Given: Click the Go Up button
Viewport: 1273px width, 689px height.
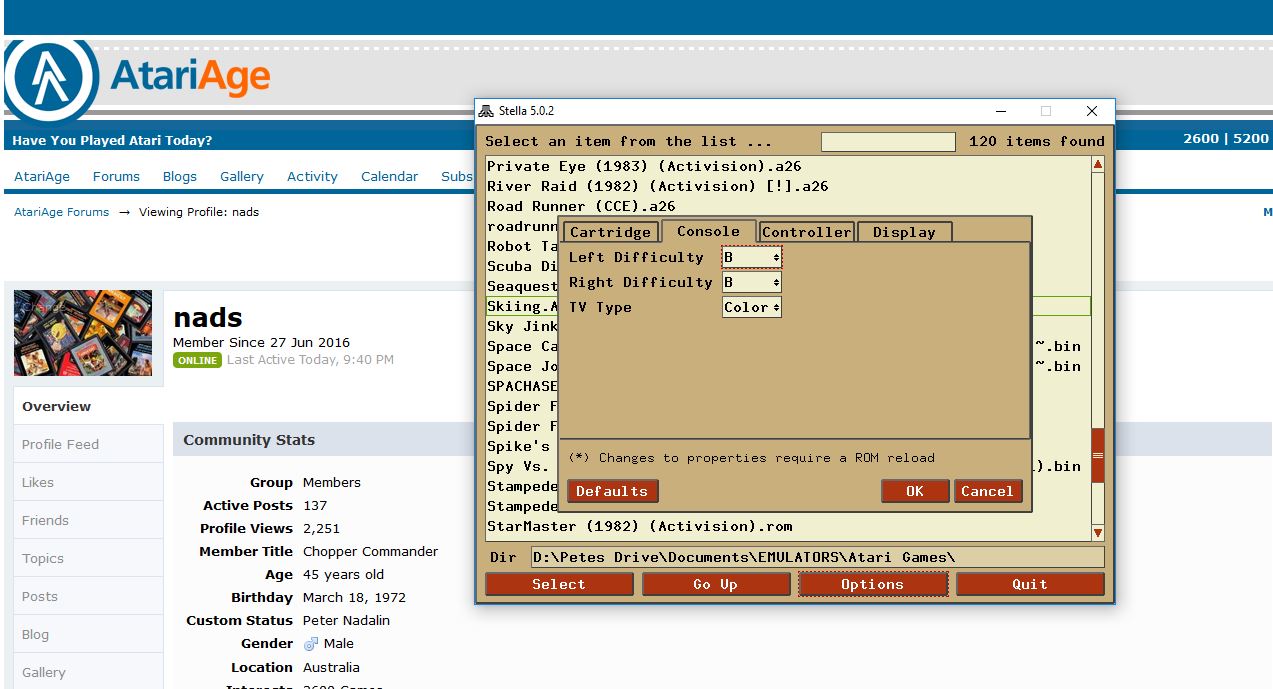Looking at the screenshot, I should pyautogui.click(x=715, y=584).
